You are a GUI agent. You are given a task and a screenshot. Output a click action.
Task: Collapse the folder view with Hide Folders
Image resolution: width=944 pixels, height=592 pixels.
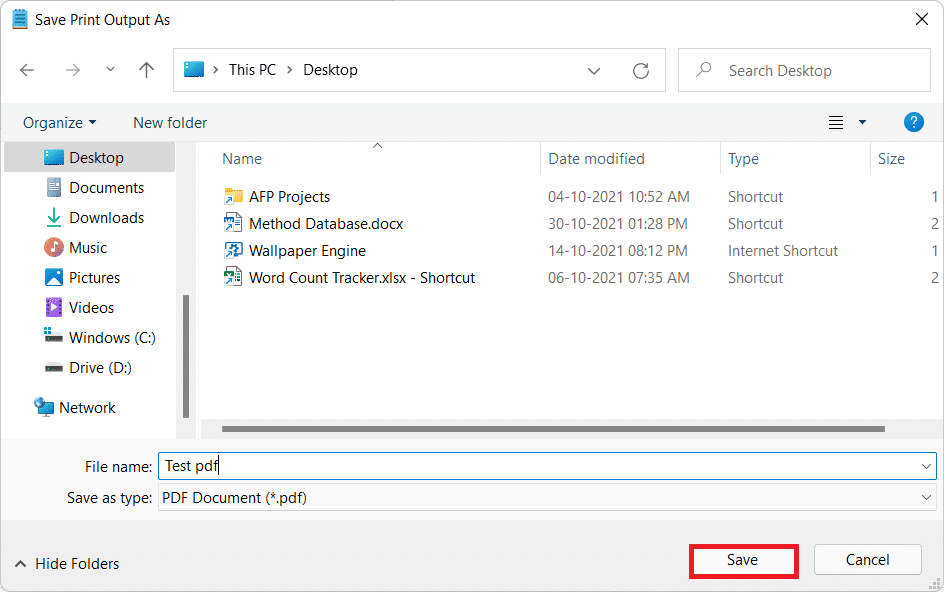point(66,564)
